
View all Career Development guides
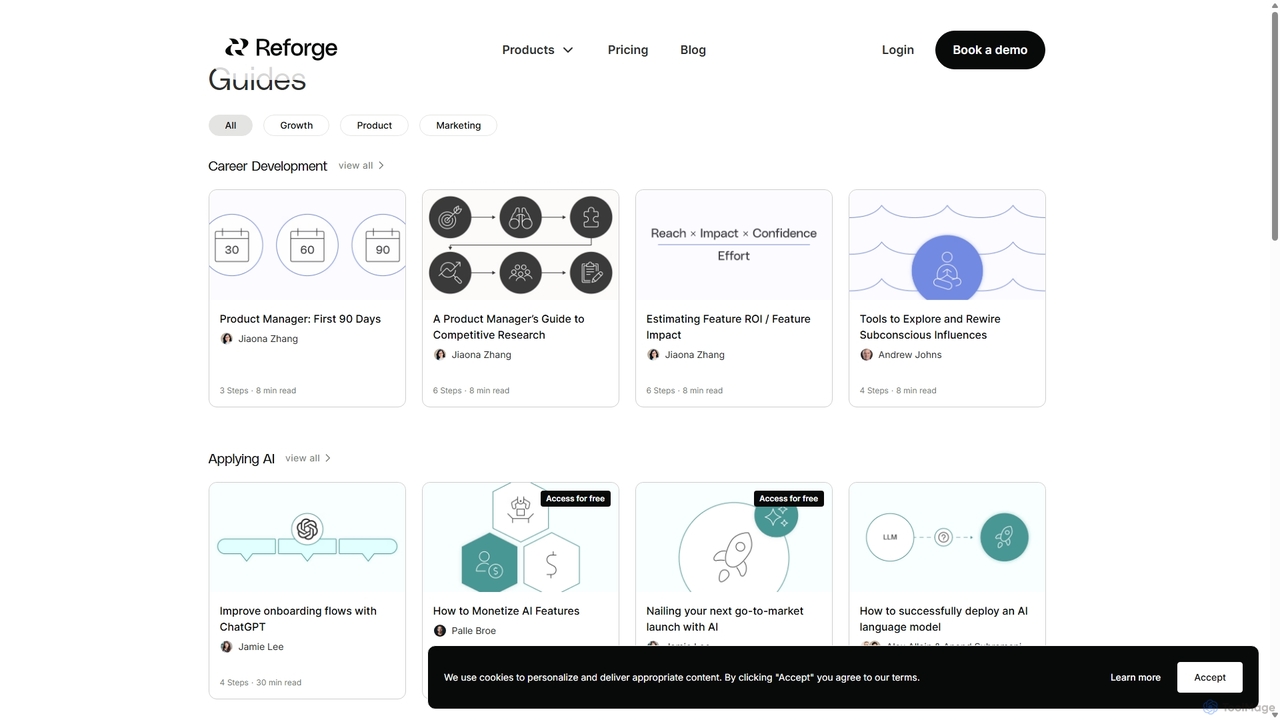361,166
